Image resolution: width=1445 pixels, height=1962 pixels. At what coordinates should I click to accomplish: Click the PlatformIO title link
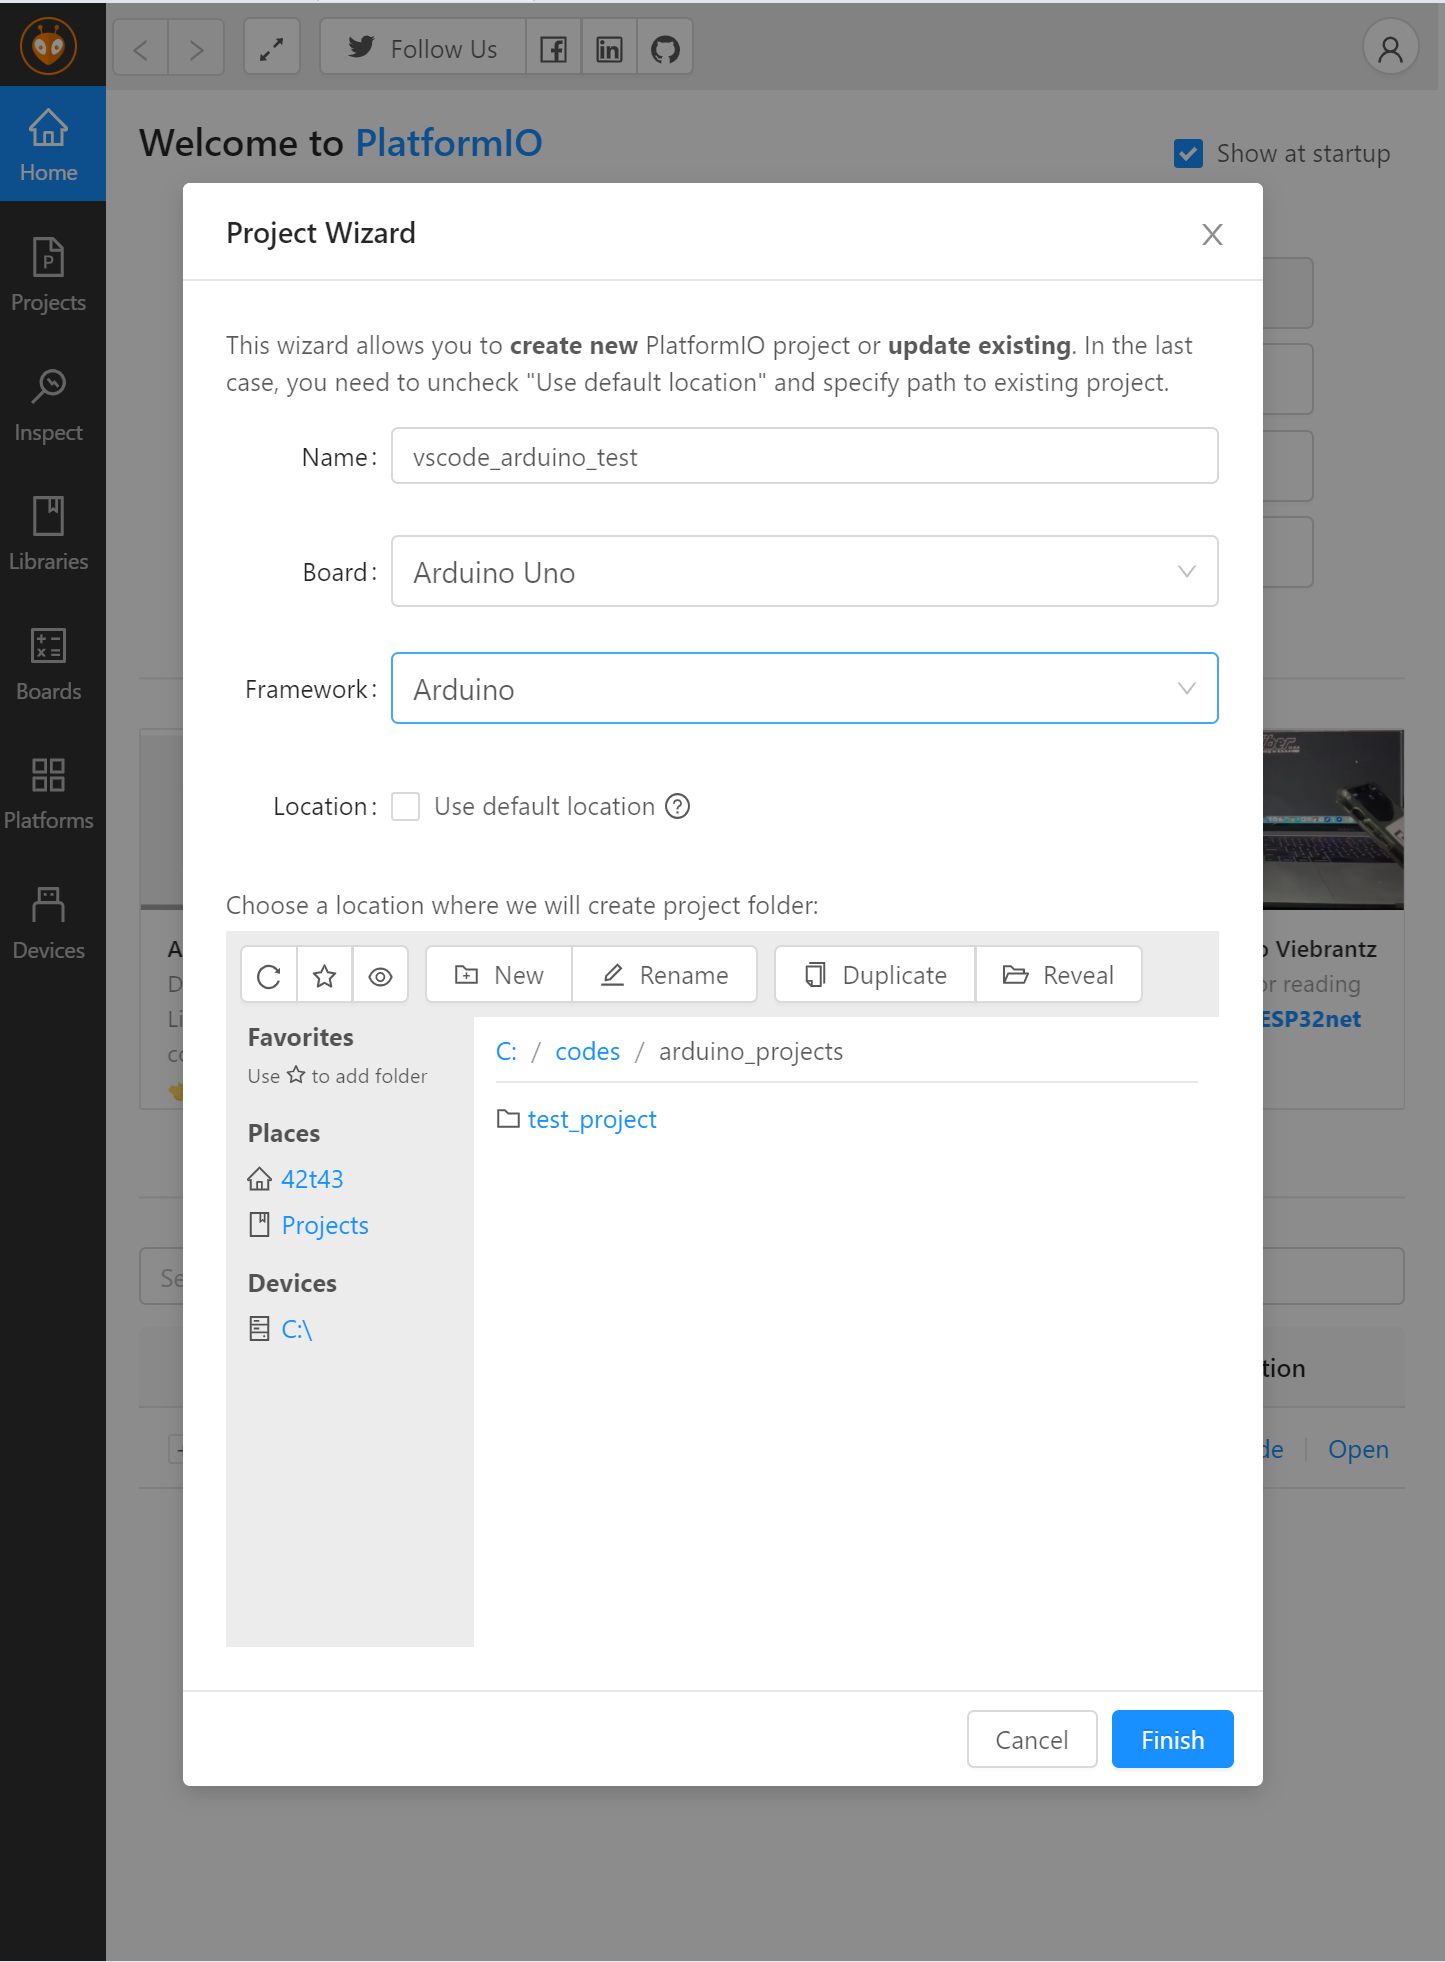coord(448,143)
